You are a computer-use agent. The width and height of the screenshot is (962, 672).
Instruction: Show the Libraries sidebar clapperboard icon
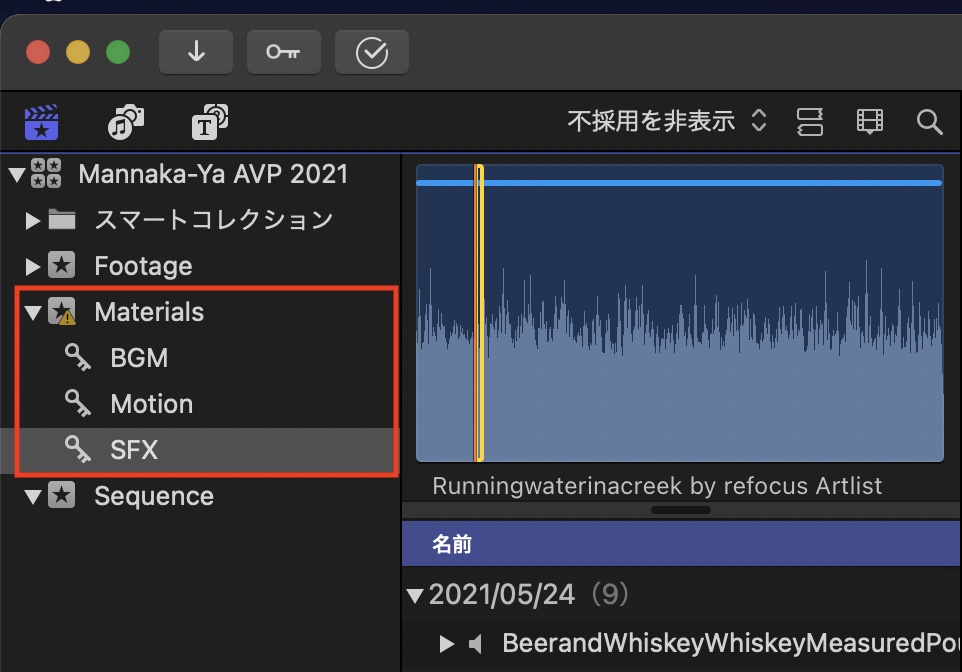(x=42, y=123)
